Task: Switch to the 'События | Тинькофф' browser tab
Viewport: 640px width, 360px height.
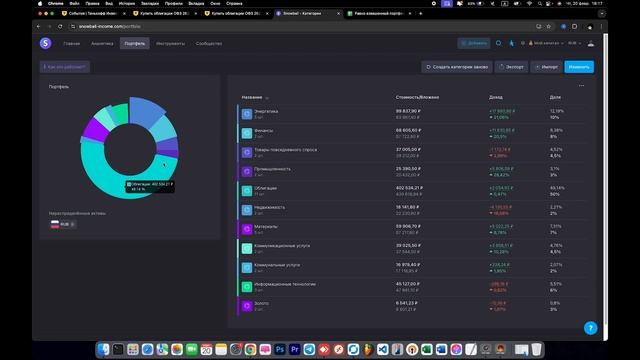Action: 93,13
